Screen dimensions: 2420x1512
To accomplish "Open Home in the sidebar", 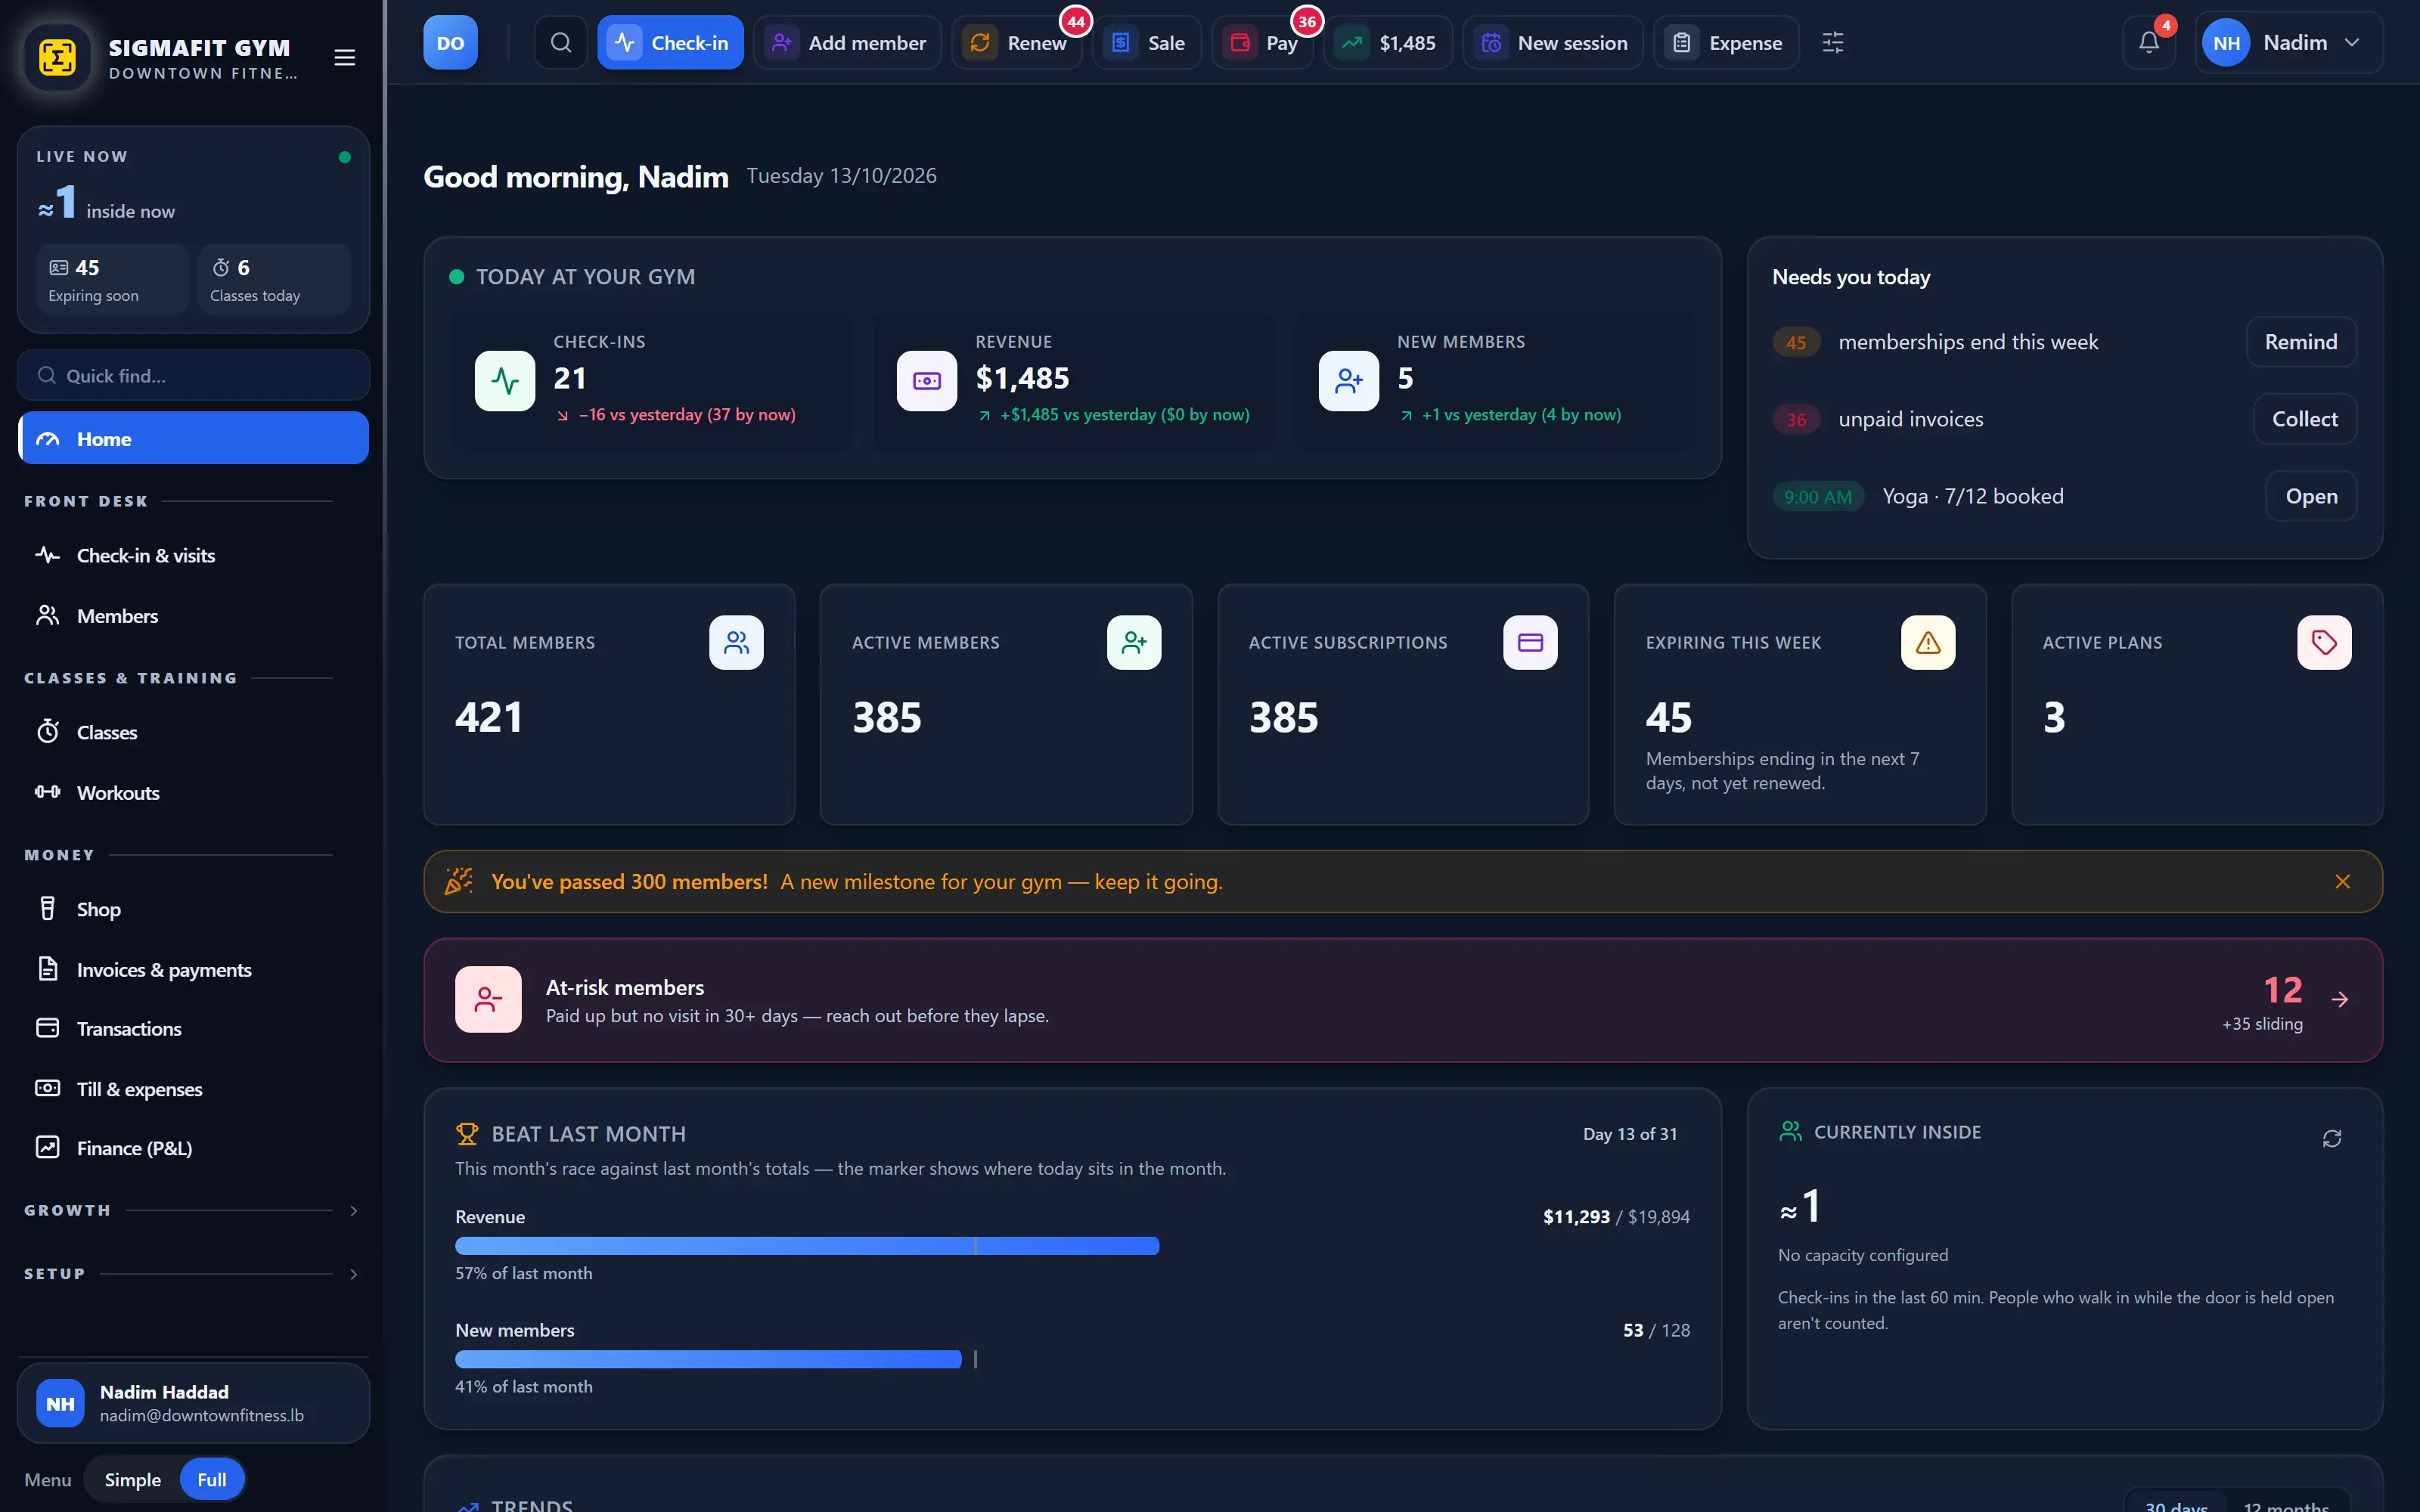I will click(194, 438).
